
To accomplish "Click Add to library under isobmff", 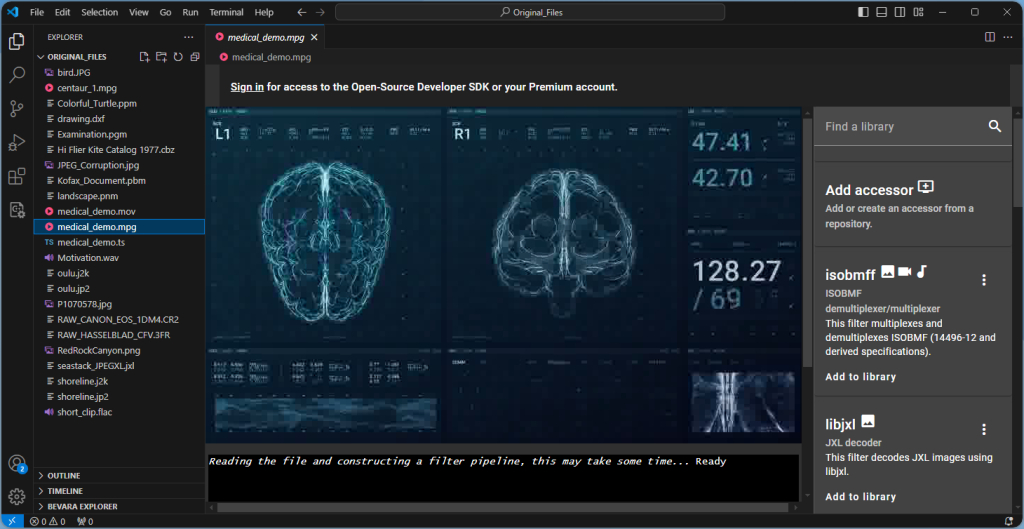I will (x=861, y=377).
